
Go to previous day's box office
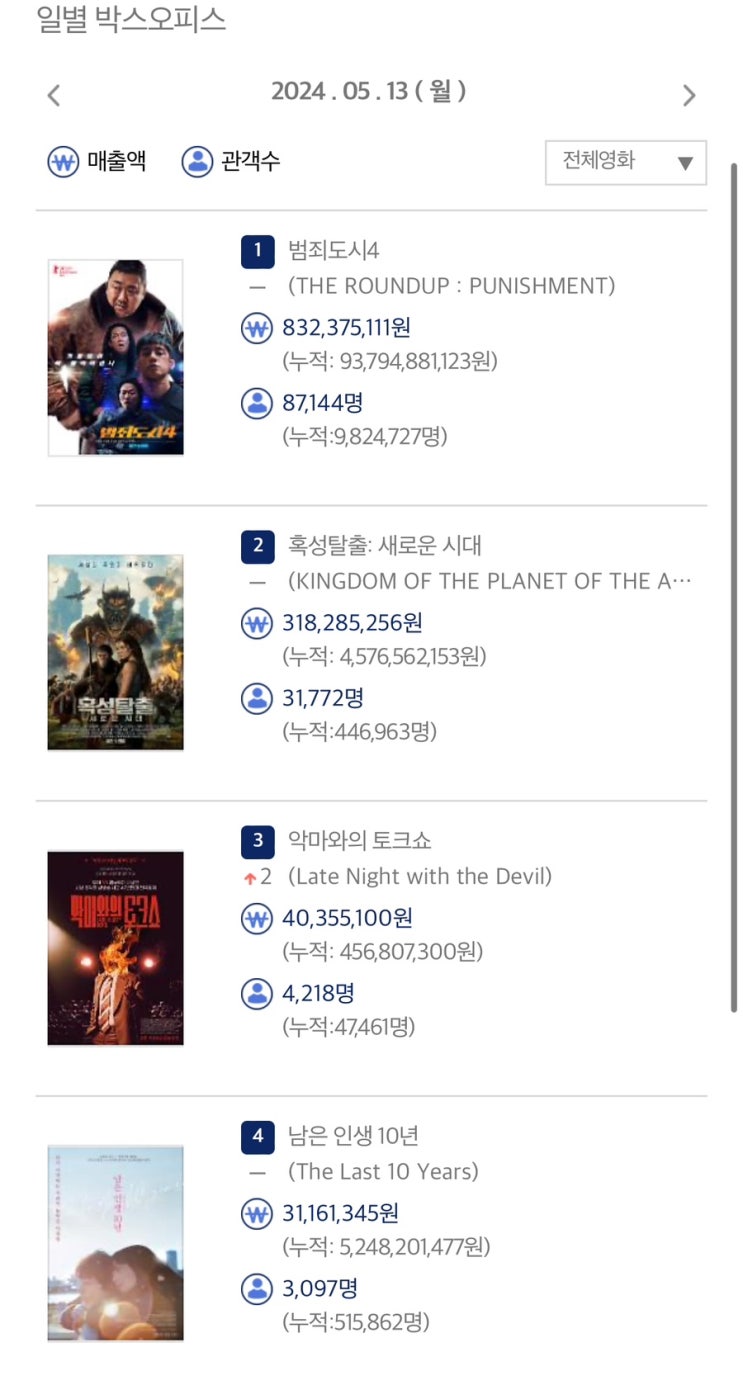pos(54,95)
